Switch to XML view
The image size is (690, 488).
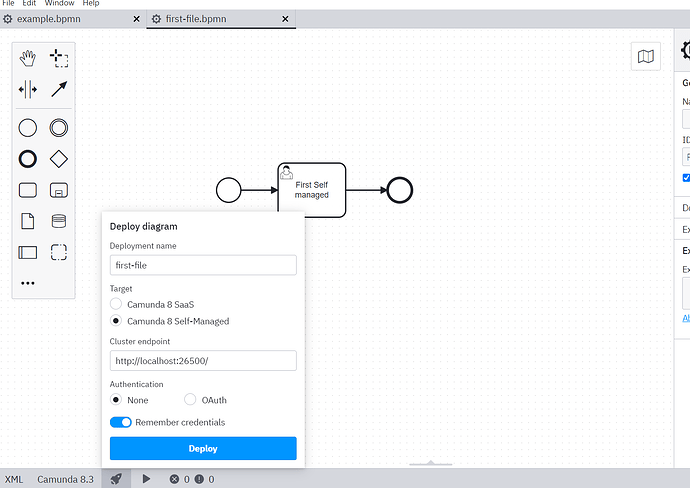click(x=14, y=479)
